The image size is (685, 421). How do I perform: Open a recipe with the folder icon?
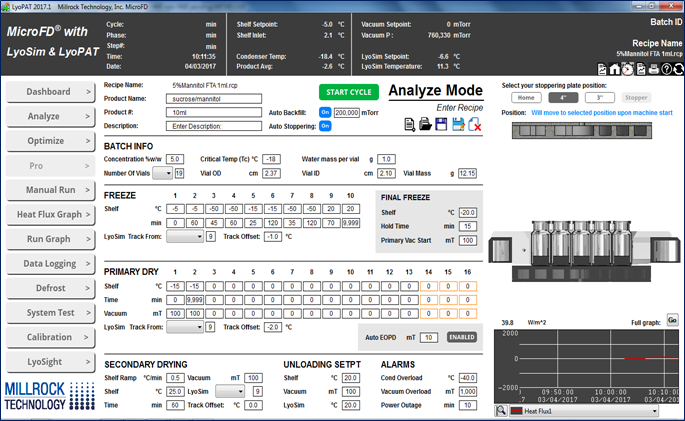425,124
